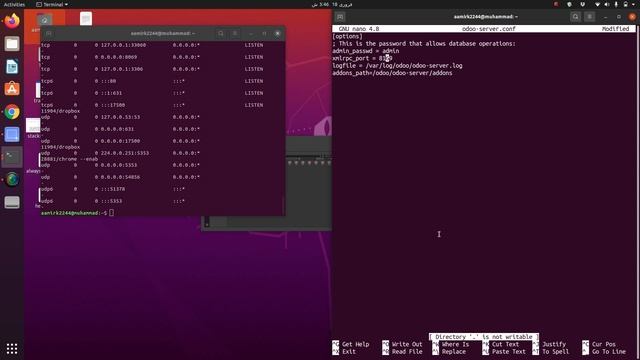Open hamburger menu in netstat terminal header

click(235, 33)
